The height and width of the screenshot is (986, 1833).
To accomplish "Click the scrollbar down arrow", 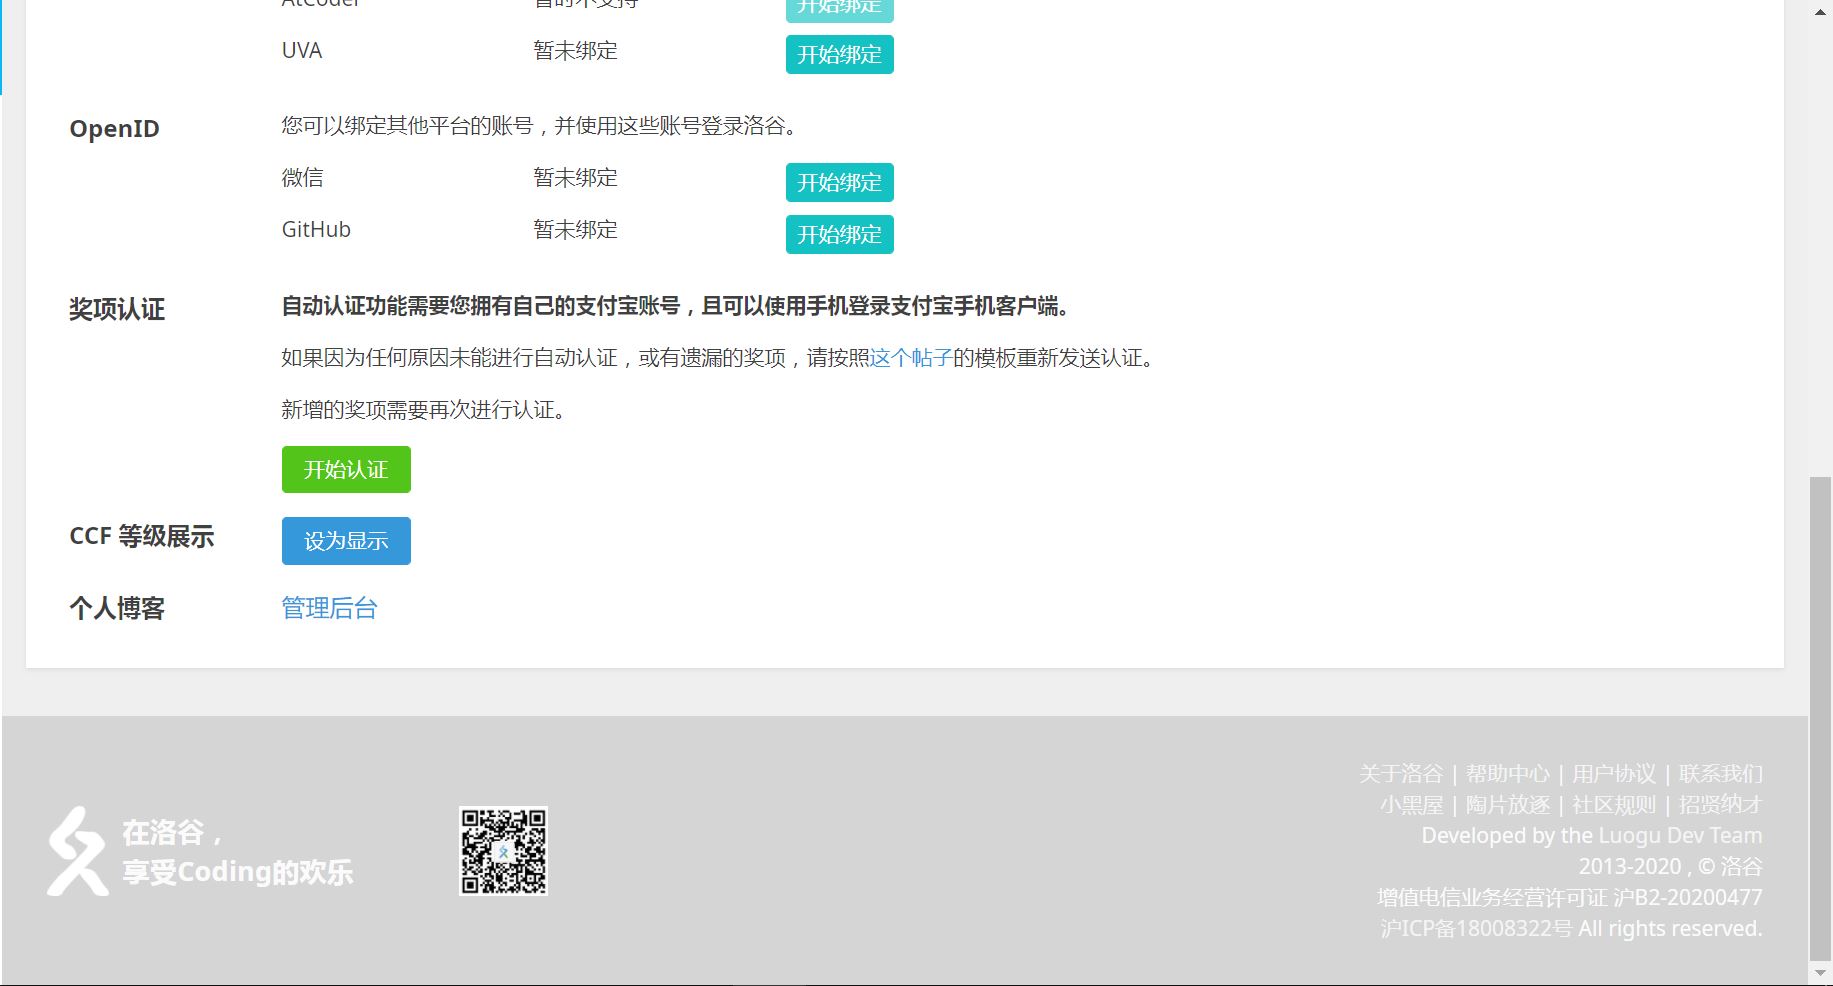I will [x=1818, y=971].
